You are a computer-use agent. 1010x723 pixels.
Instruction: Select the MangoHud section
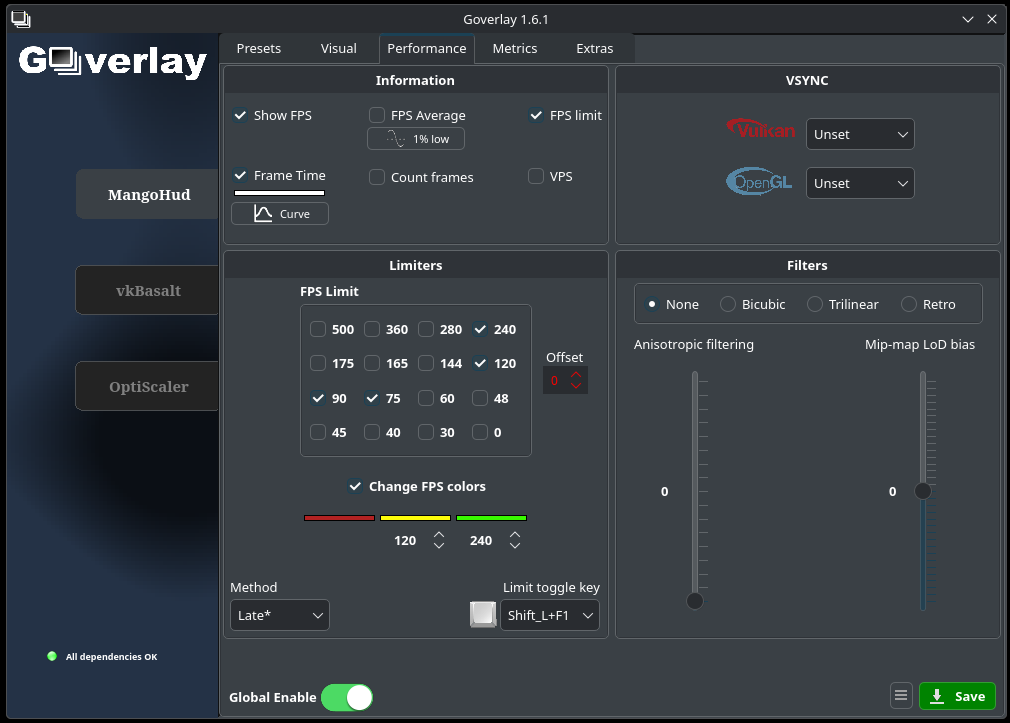148,194
